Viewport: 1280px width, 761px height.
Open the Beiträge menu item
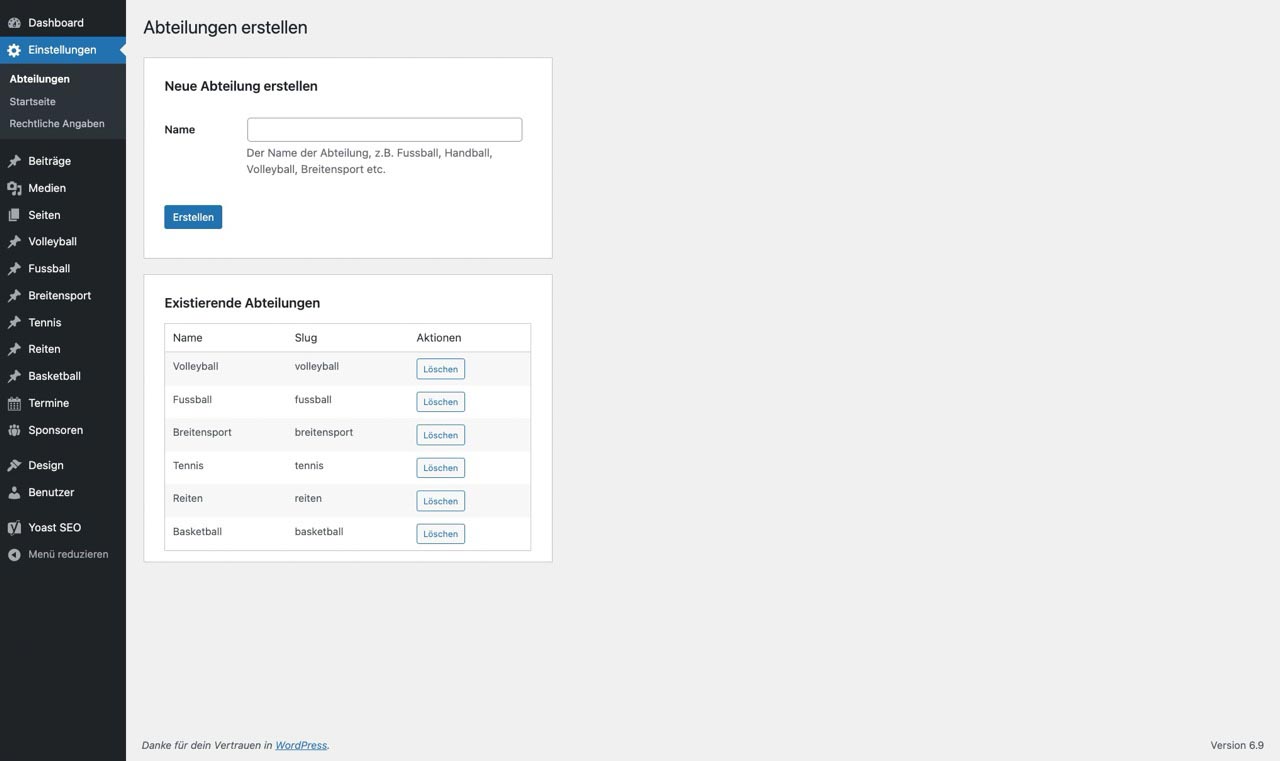(49, 161)
